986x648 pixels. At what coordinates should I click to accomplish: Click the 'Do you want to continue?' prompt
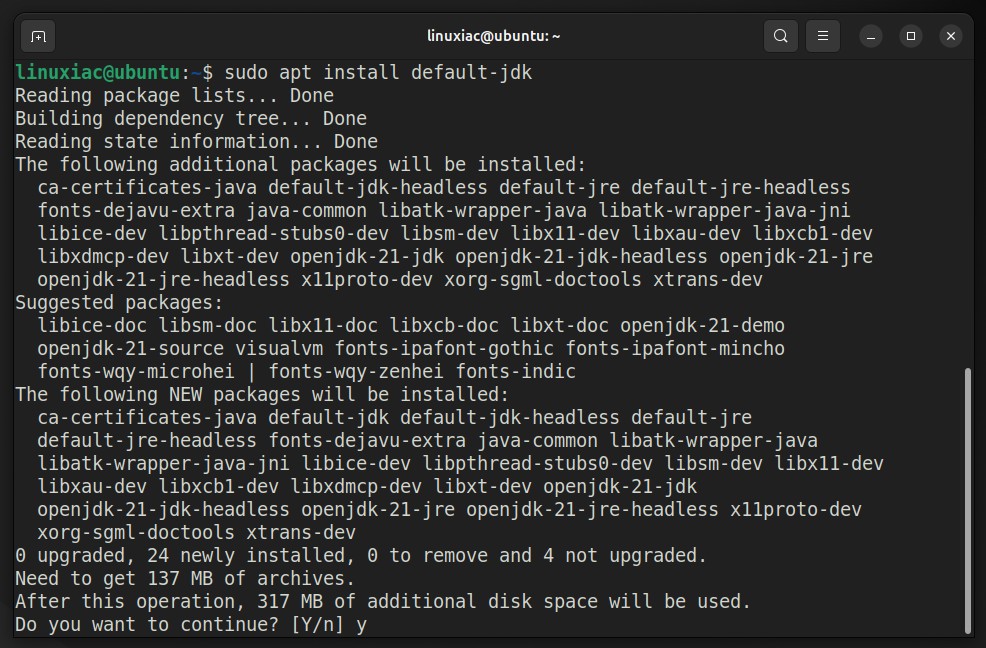coord(146,625)
